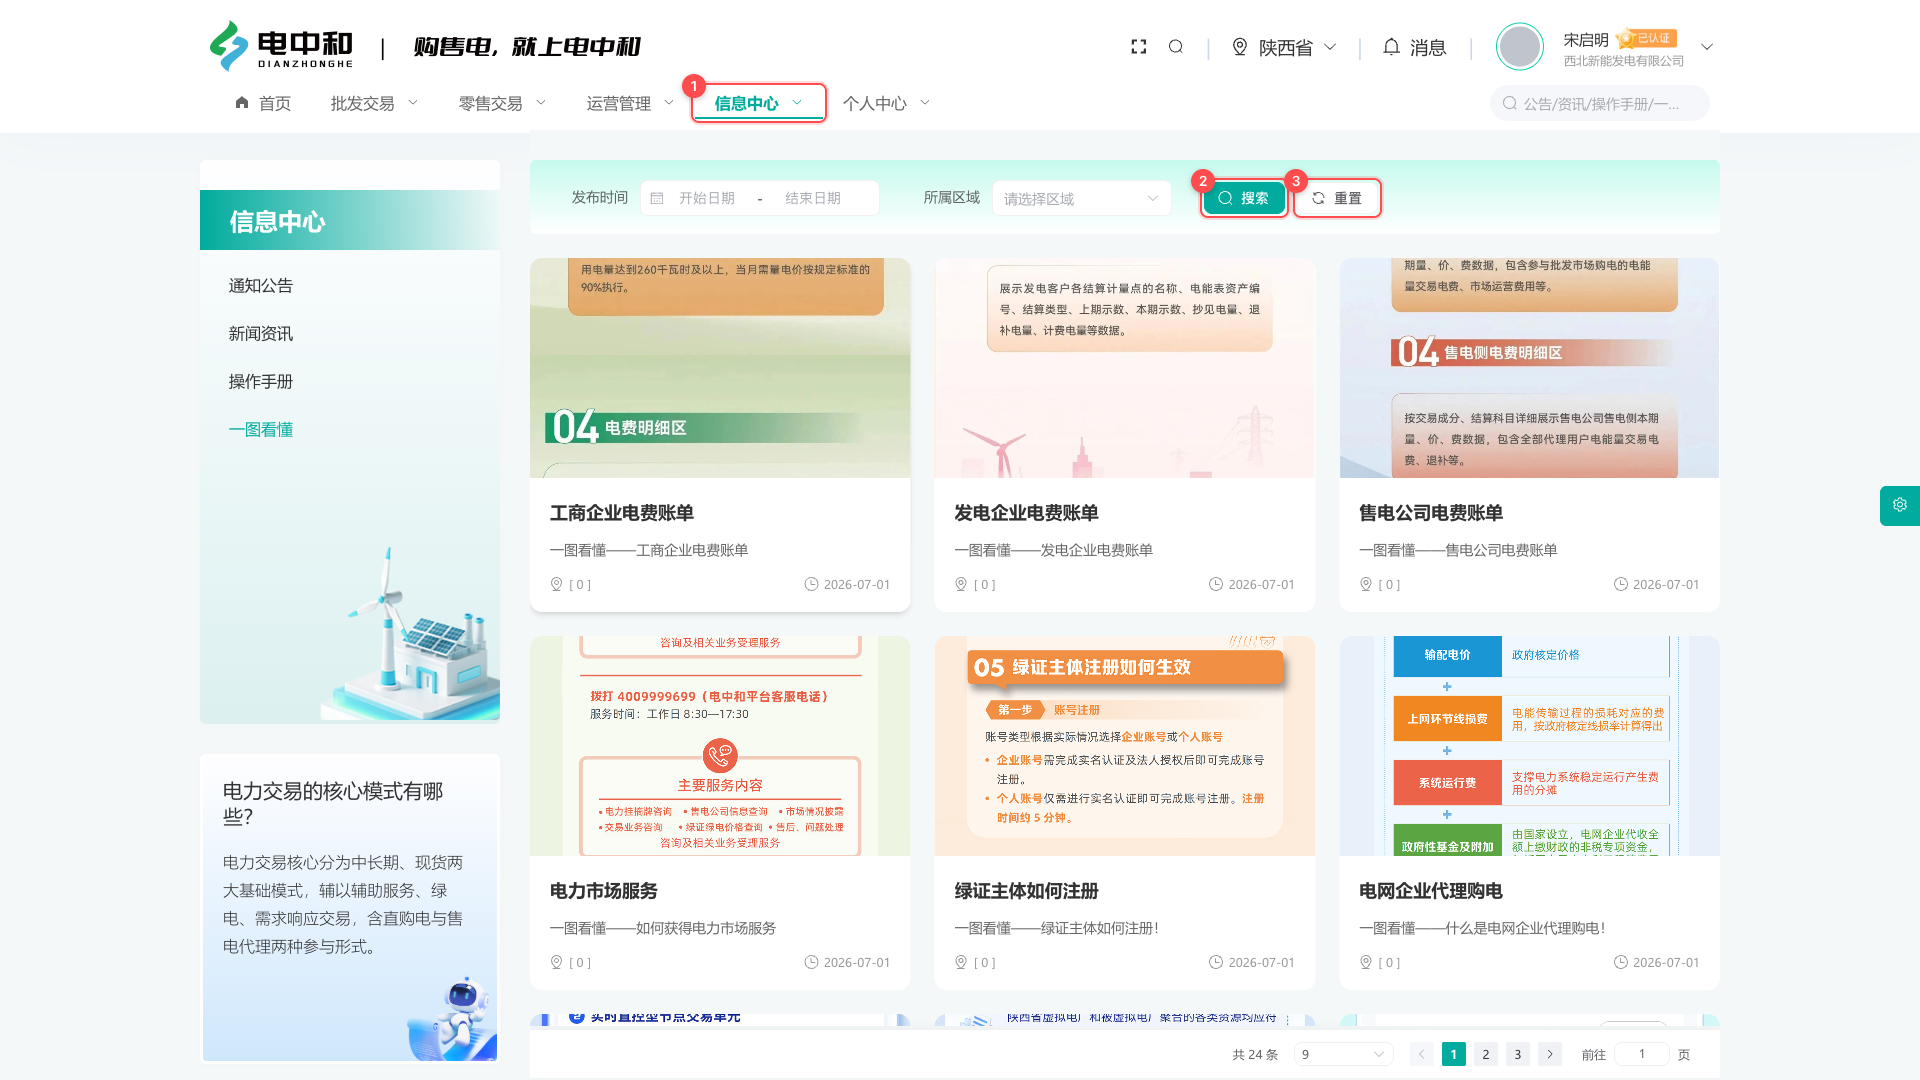Click the 重置 reset button
The image size is (1920, 1080).
click(1337, 198)
